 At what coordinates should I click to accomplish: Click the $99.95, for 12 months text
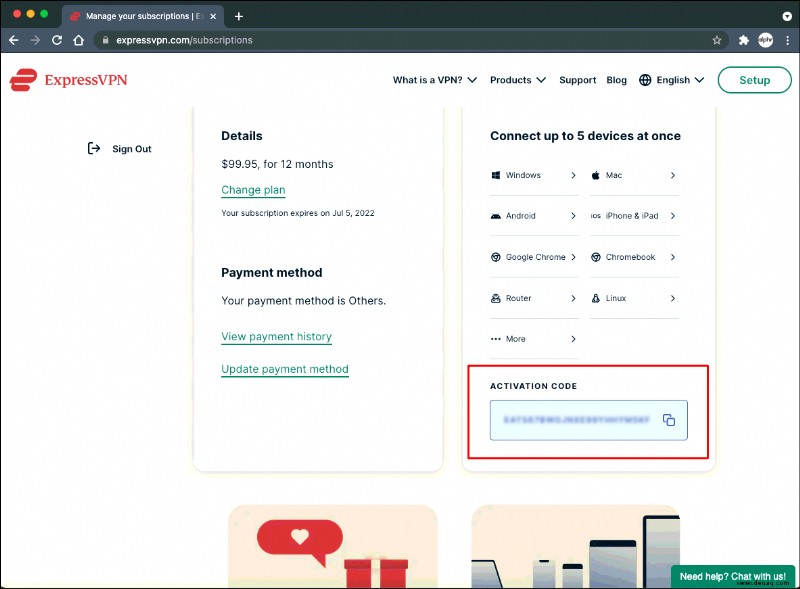click(x=277, y=164)
